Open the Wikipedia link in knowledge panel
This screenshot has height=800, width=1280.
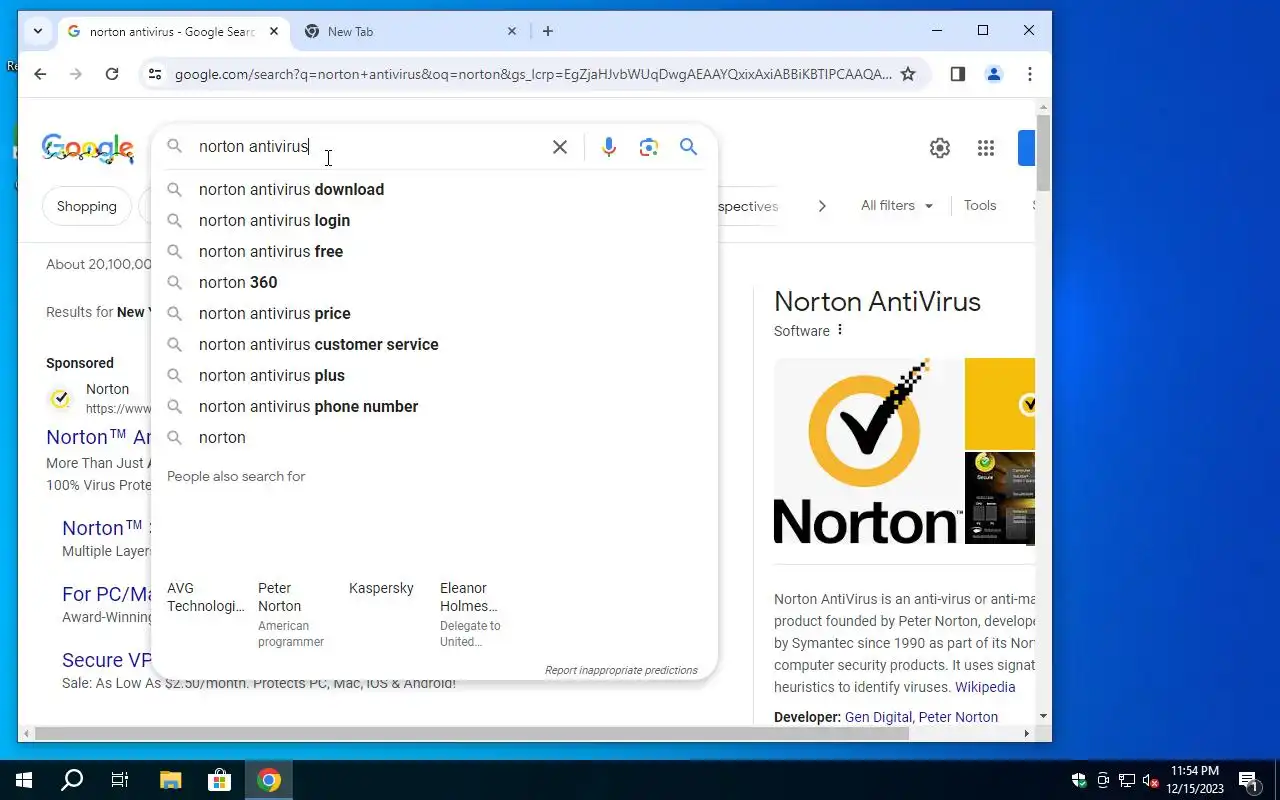(985, 687)
